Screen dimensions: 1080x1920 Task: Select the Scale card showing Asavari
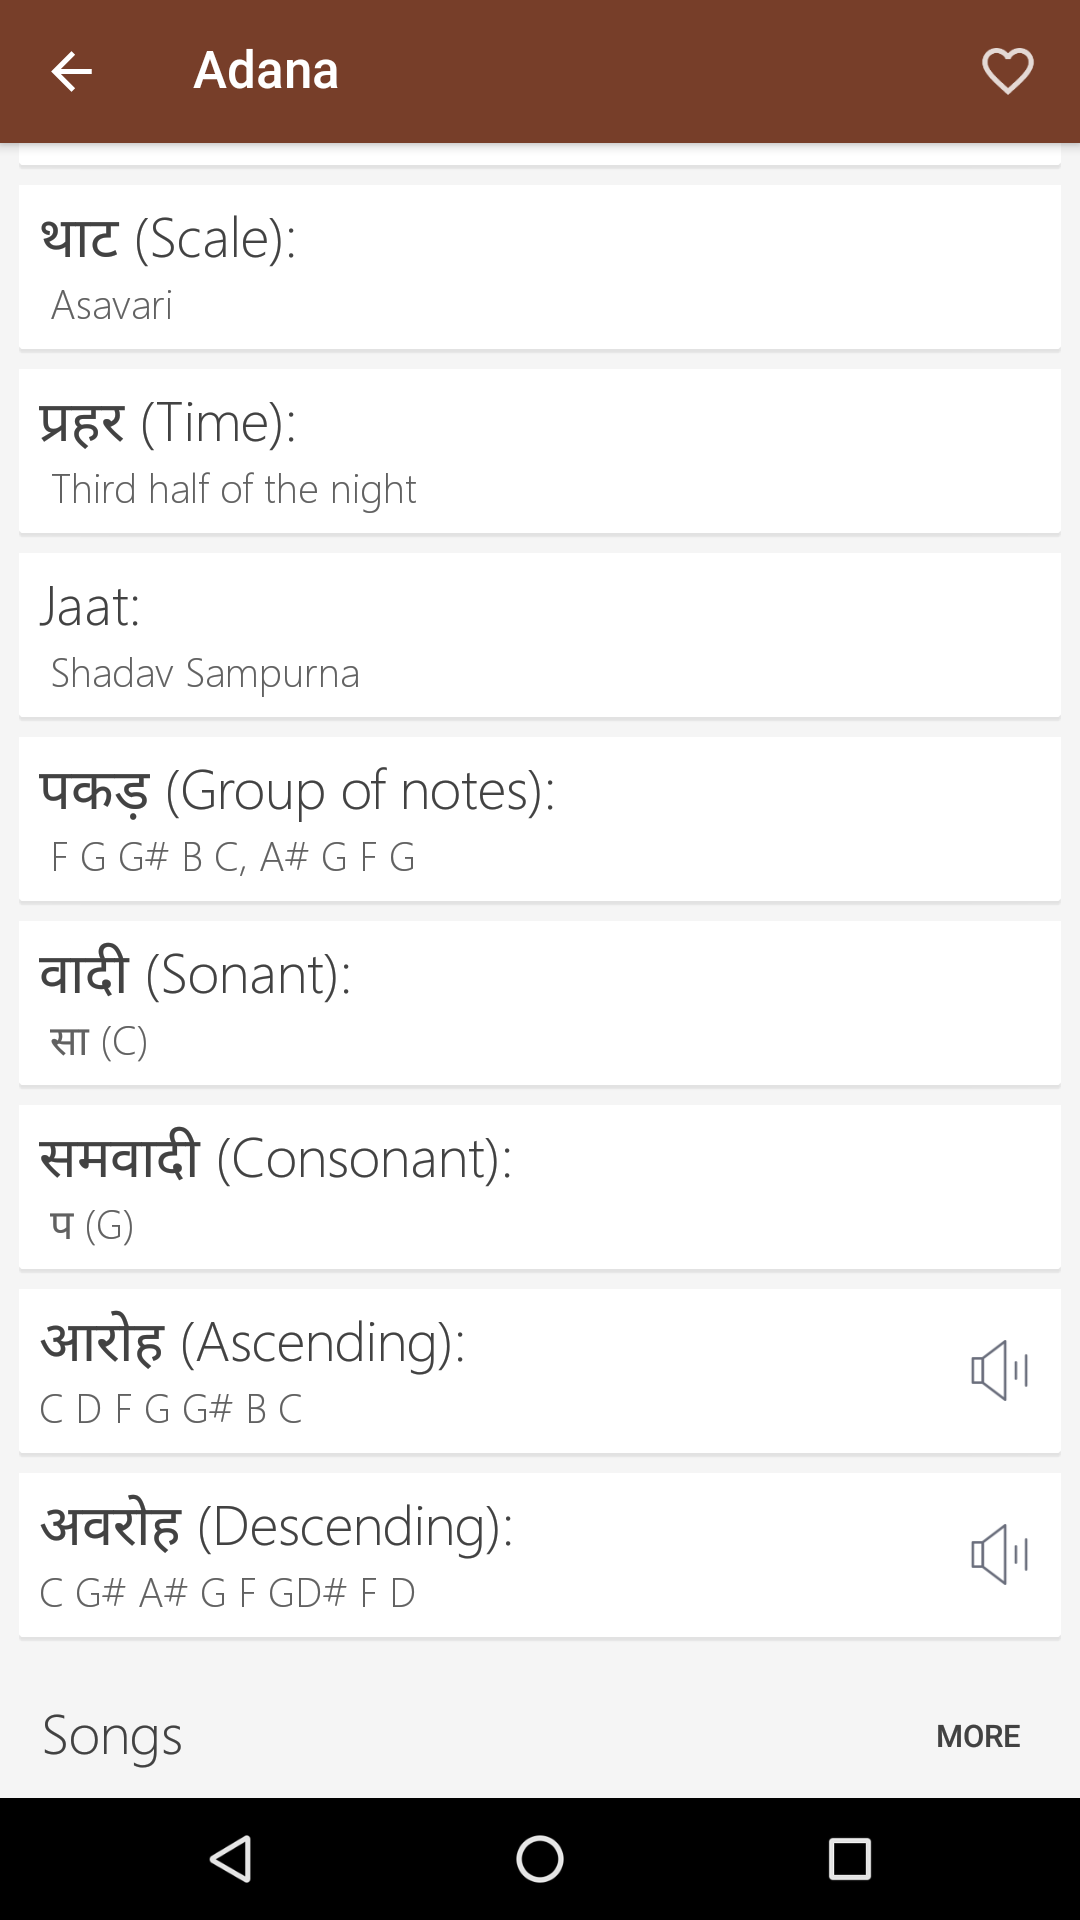pyautogui.click(x=540, y=267)
